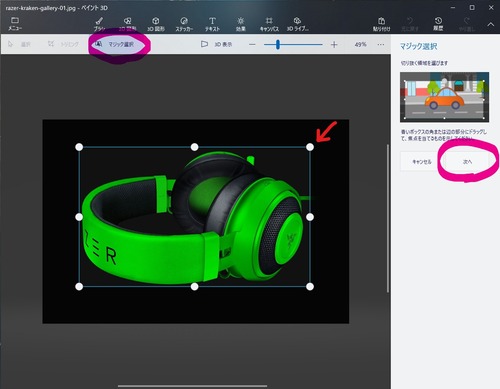Viewport: 500px width, 389px height.
Task: Click the 次へ next button
Action: tap(467, 162)
